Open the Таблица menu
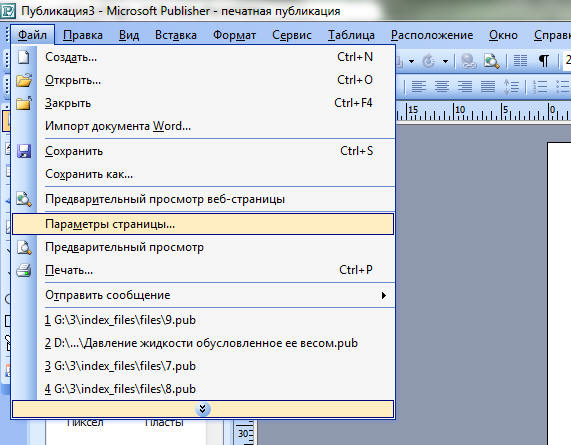571x445 pixels. [x=351, y=35]
